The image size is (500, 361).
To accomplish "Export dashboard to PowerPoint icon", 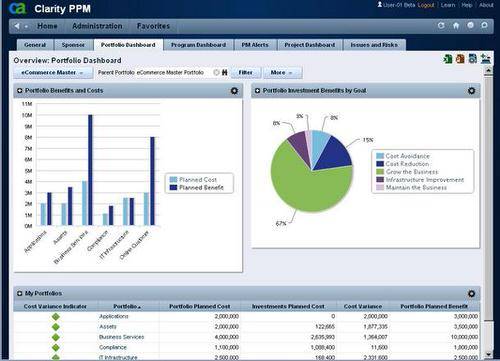I will pos(460,59).
